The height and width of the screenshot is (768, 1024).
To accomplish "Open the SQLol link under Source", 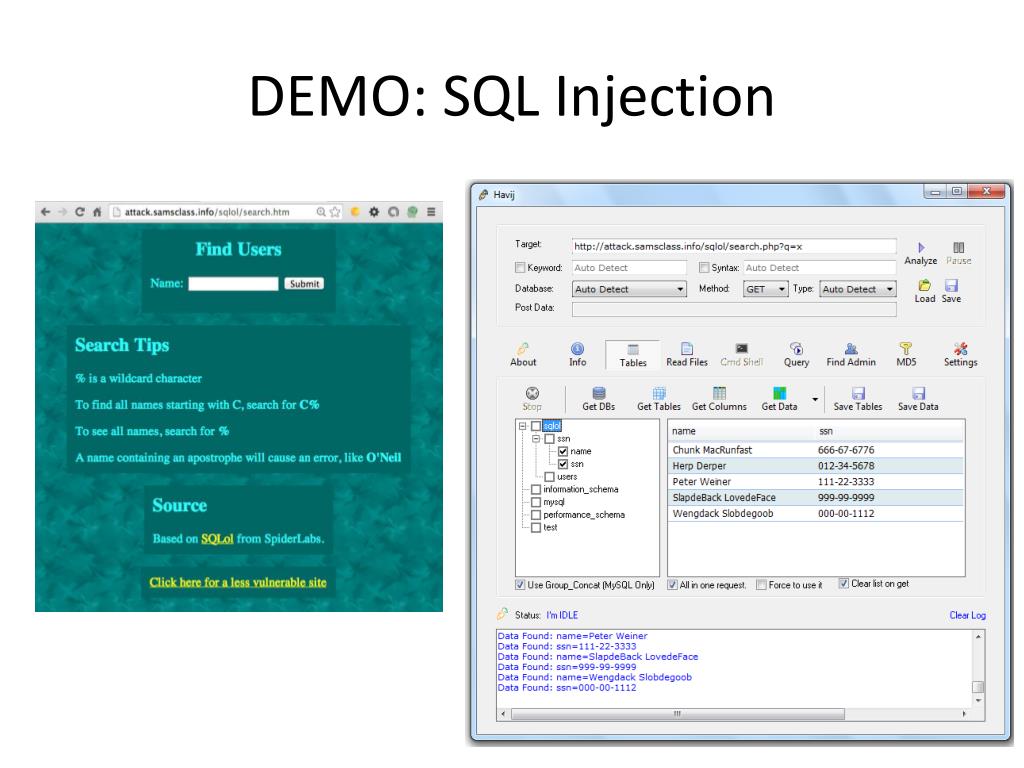I will click(x=217, y=539).
